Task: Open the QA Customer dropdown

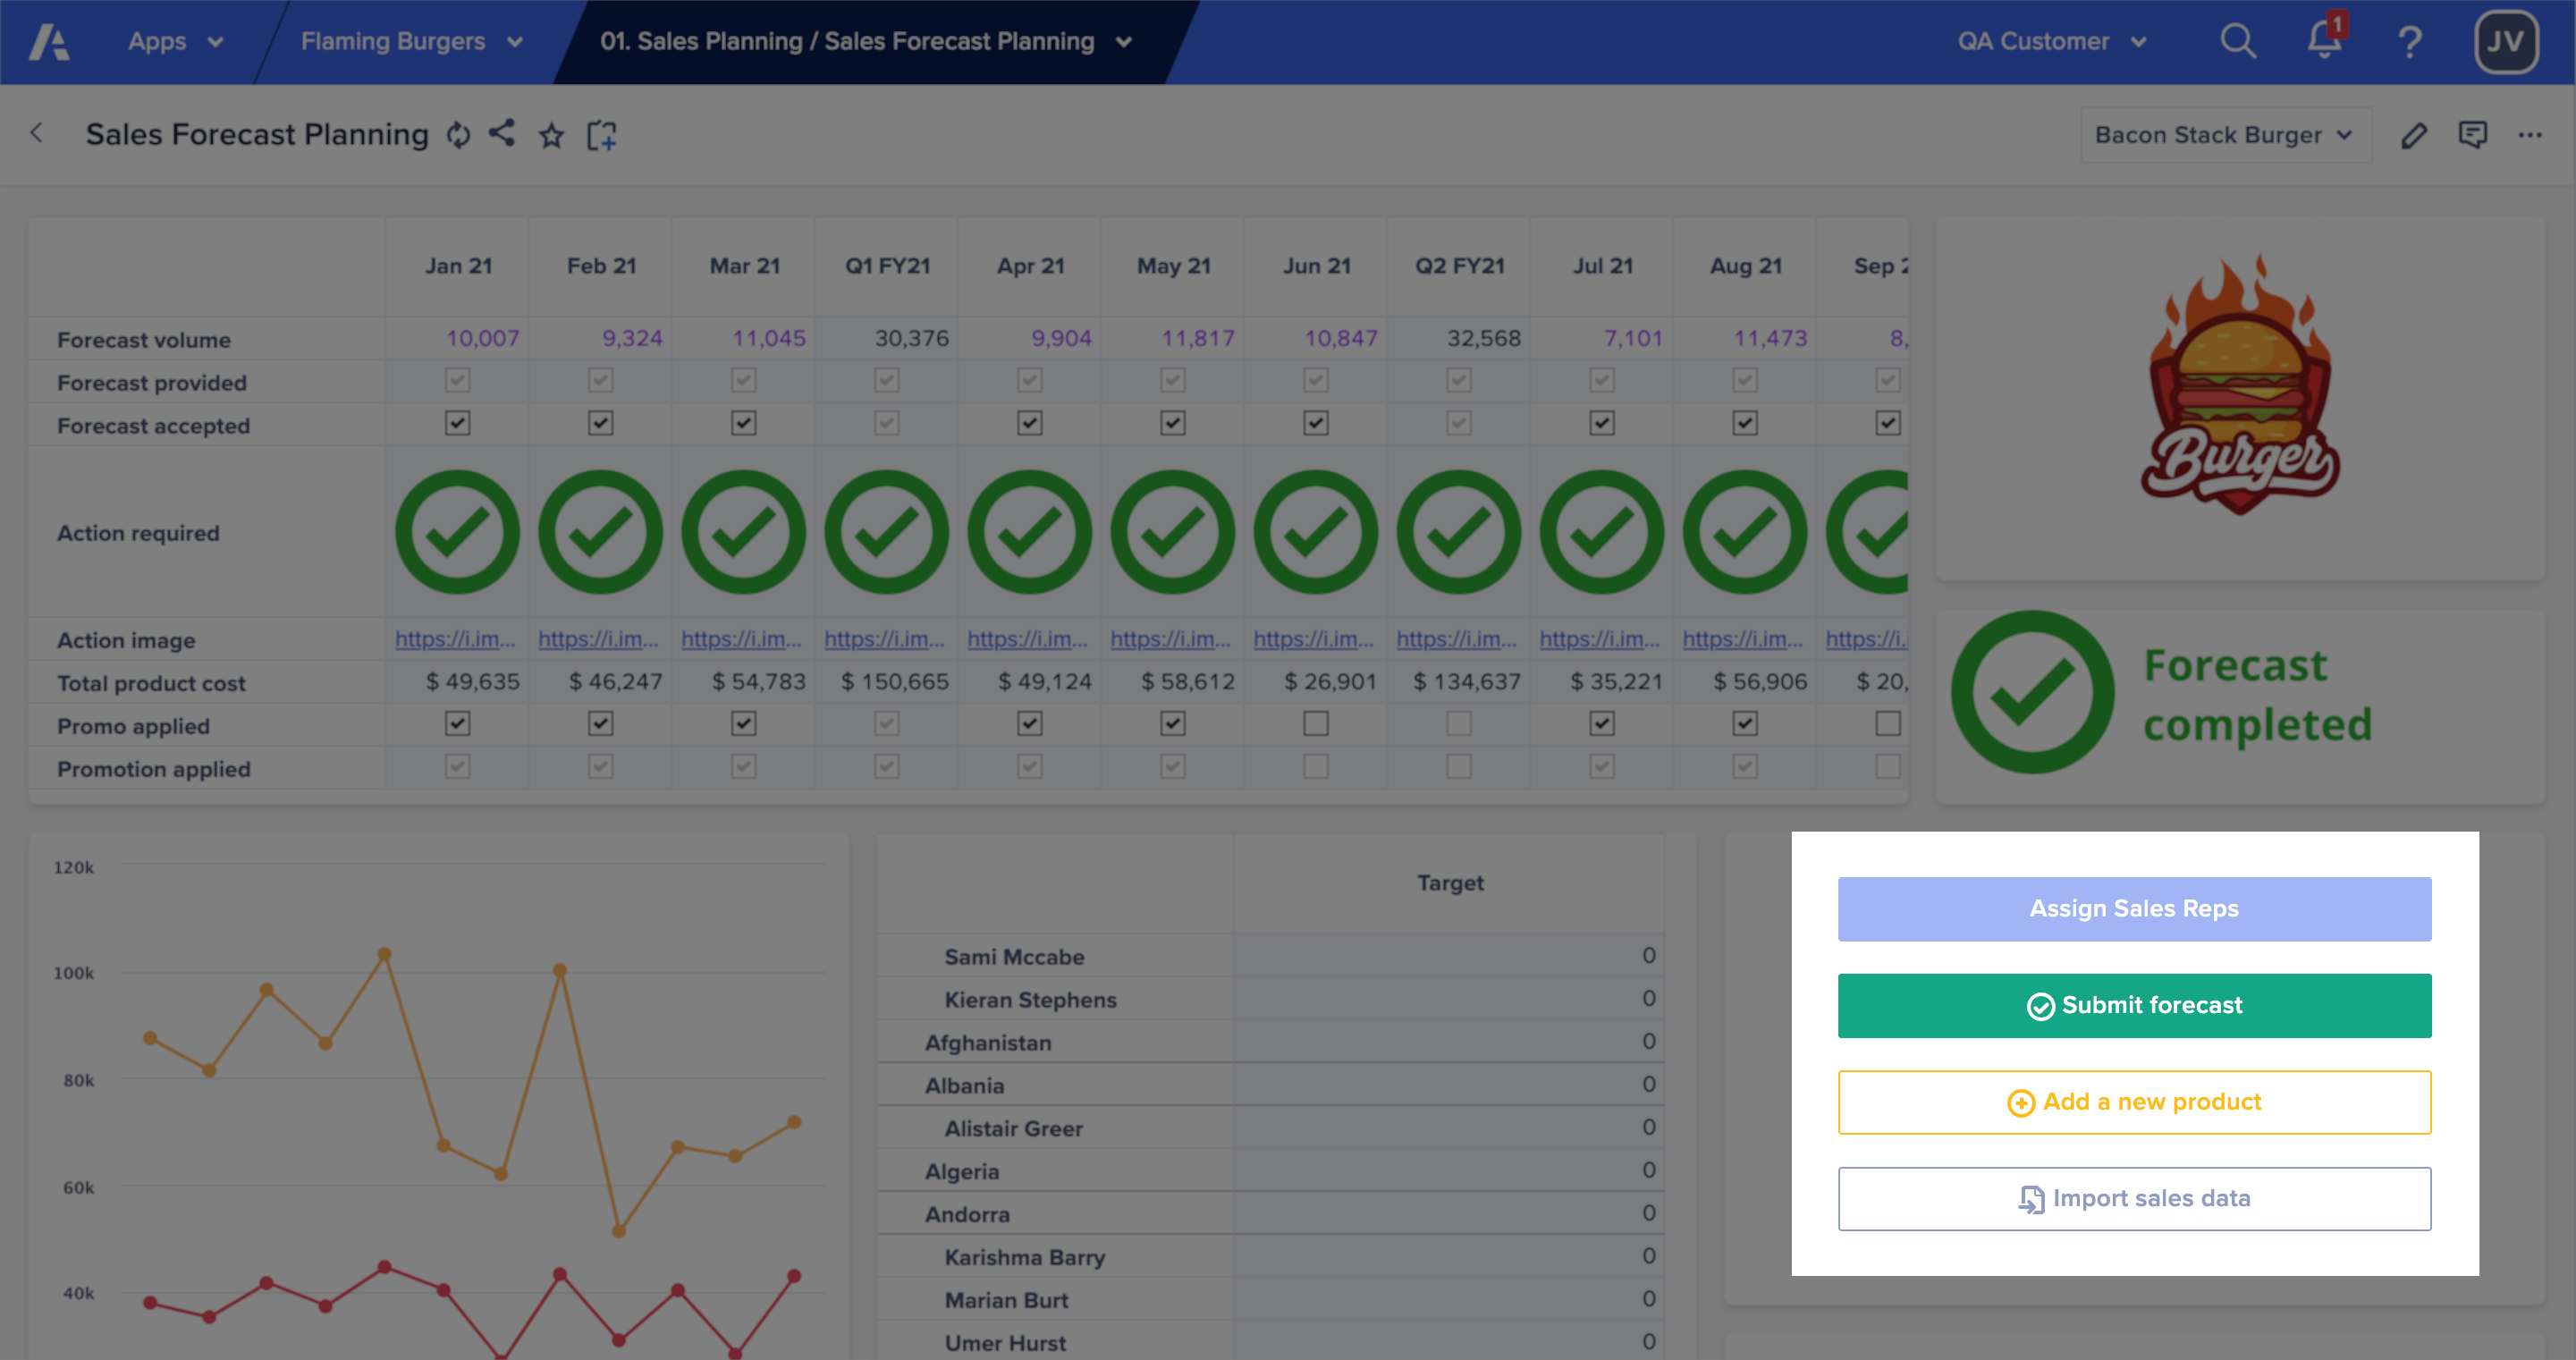Action: tap(2052, 42)
